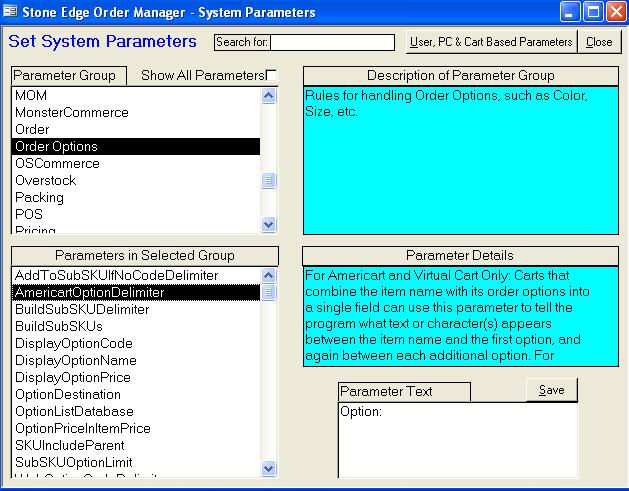Click inside the Search for input field
This screenshot has width=629, height=491.
[x=332, y=42]
